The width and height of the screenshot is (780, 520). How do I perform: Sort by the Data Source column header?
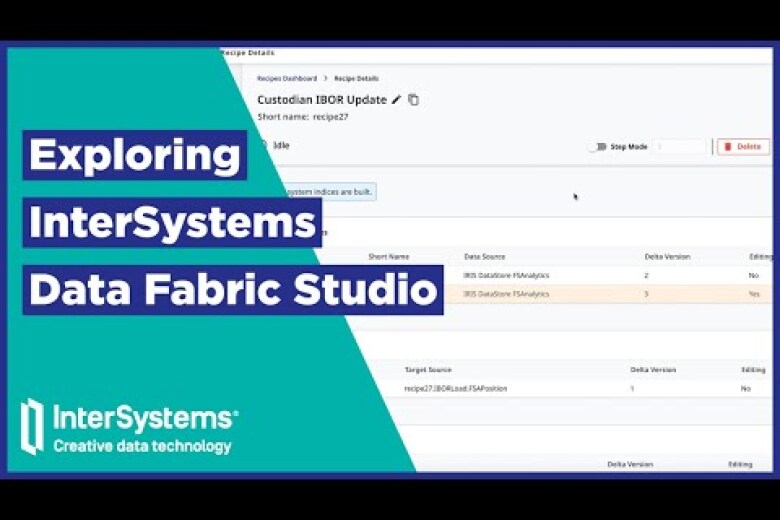click(x=486, y=257)
